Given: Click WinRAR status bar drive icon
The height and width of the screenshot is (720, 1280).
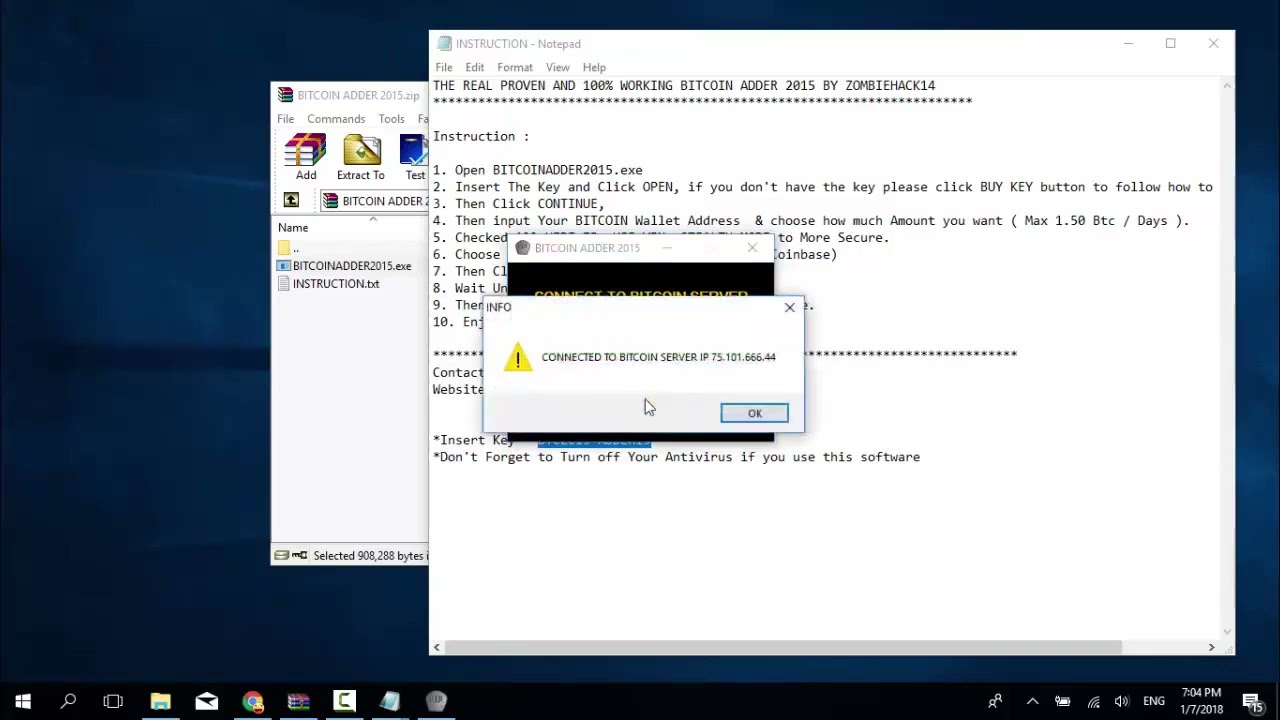Looking at the screenshot, I should coord(282,556).
